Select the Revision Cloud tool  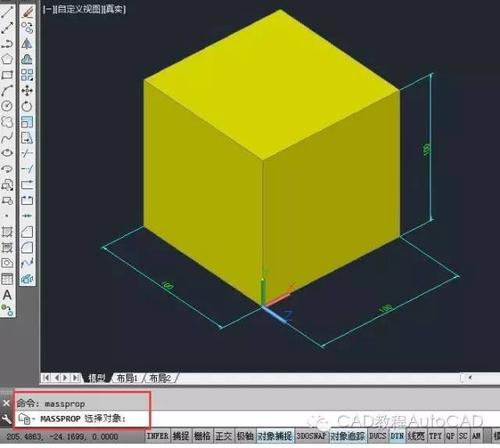pyautogui.click(x=7, y=122)
